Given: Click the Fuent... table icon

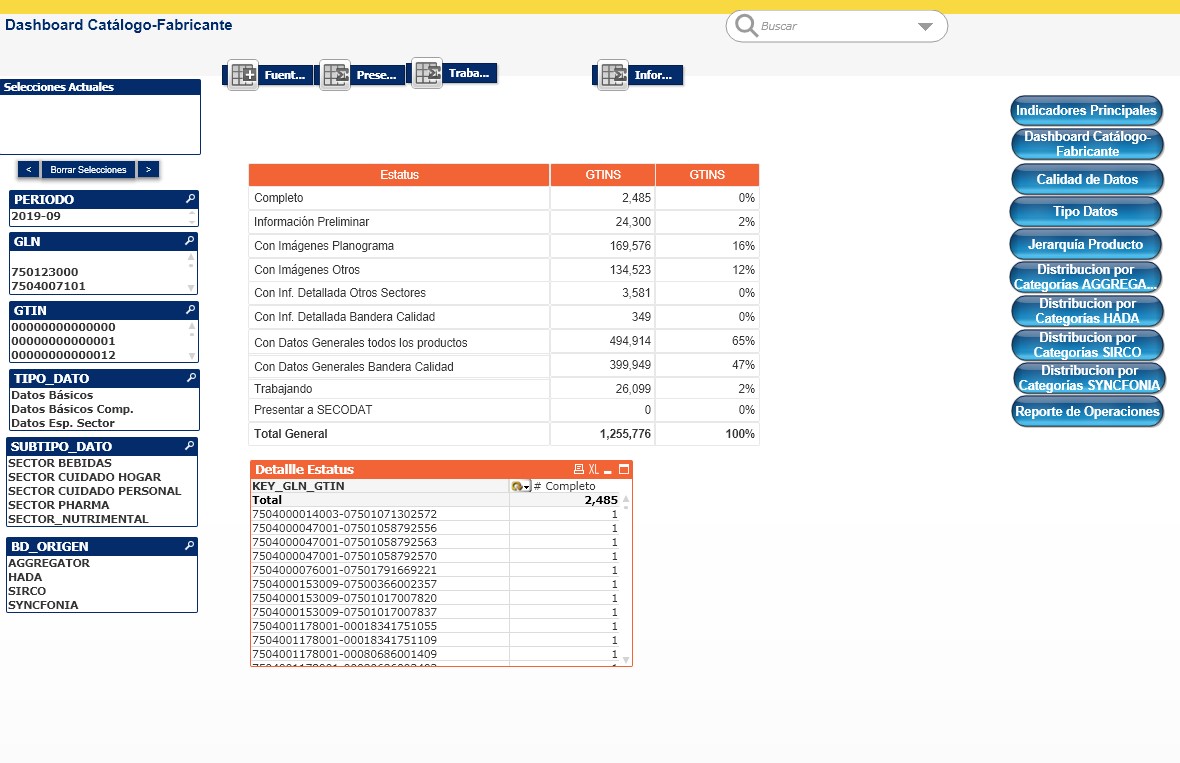Looking at the screenshot, I should [243, 75].
